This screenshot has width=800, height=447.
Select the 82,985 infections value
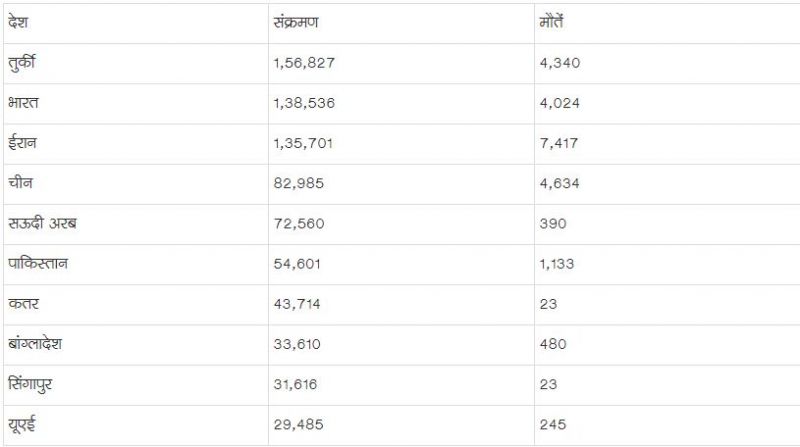(x=297, y=183)
